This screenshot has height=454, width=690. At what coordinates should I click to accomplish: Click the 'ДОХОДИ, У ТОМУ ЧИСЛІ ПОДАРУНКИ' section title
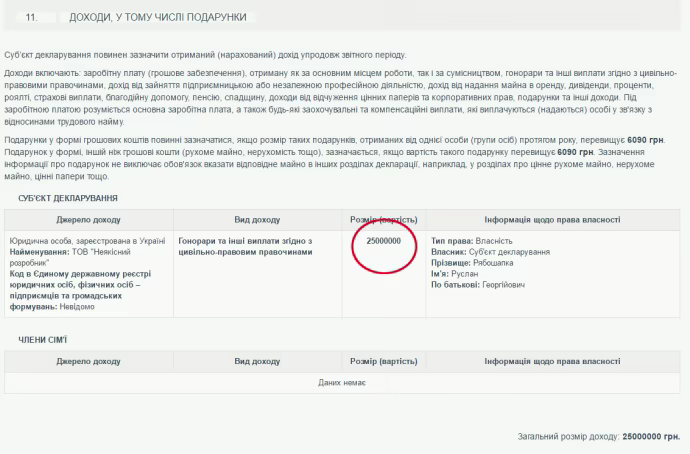tap(157, 18)
